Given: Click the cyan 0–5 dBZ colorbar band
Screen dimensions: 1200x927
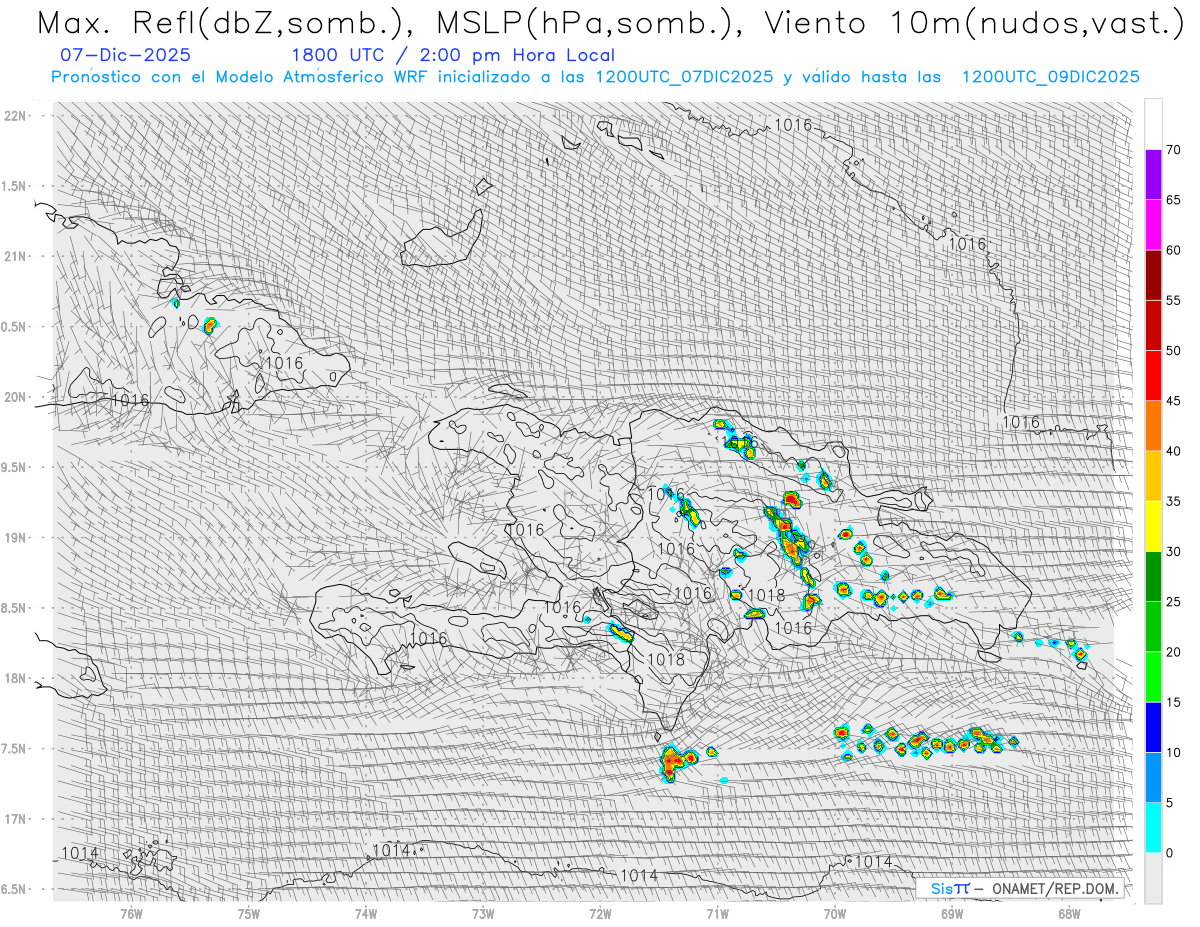Looking at the screenshot, I should (x=1153, y=827).
